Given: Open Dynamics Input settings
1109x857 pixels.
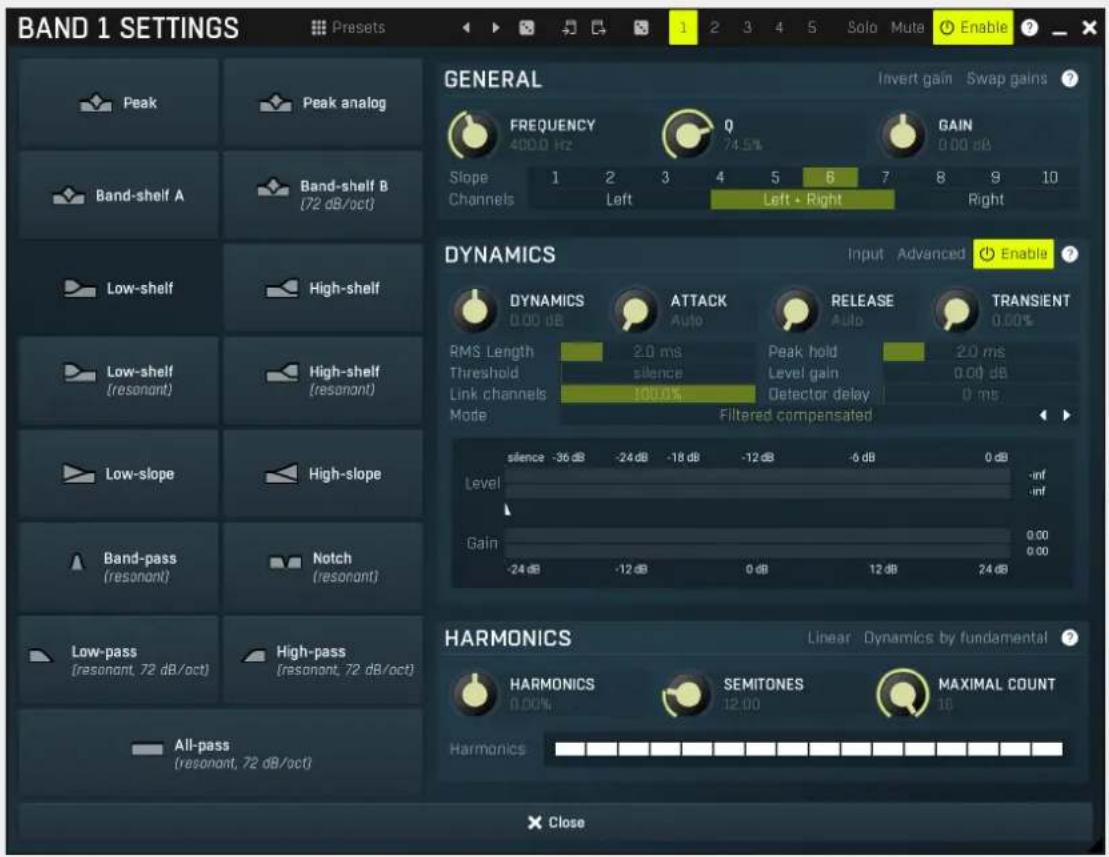Looking at the screenshot, I should [x=865, y=254].
